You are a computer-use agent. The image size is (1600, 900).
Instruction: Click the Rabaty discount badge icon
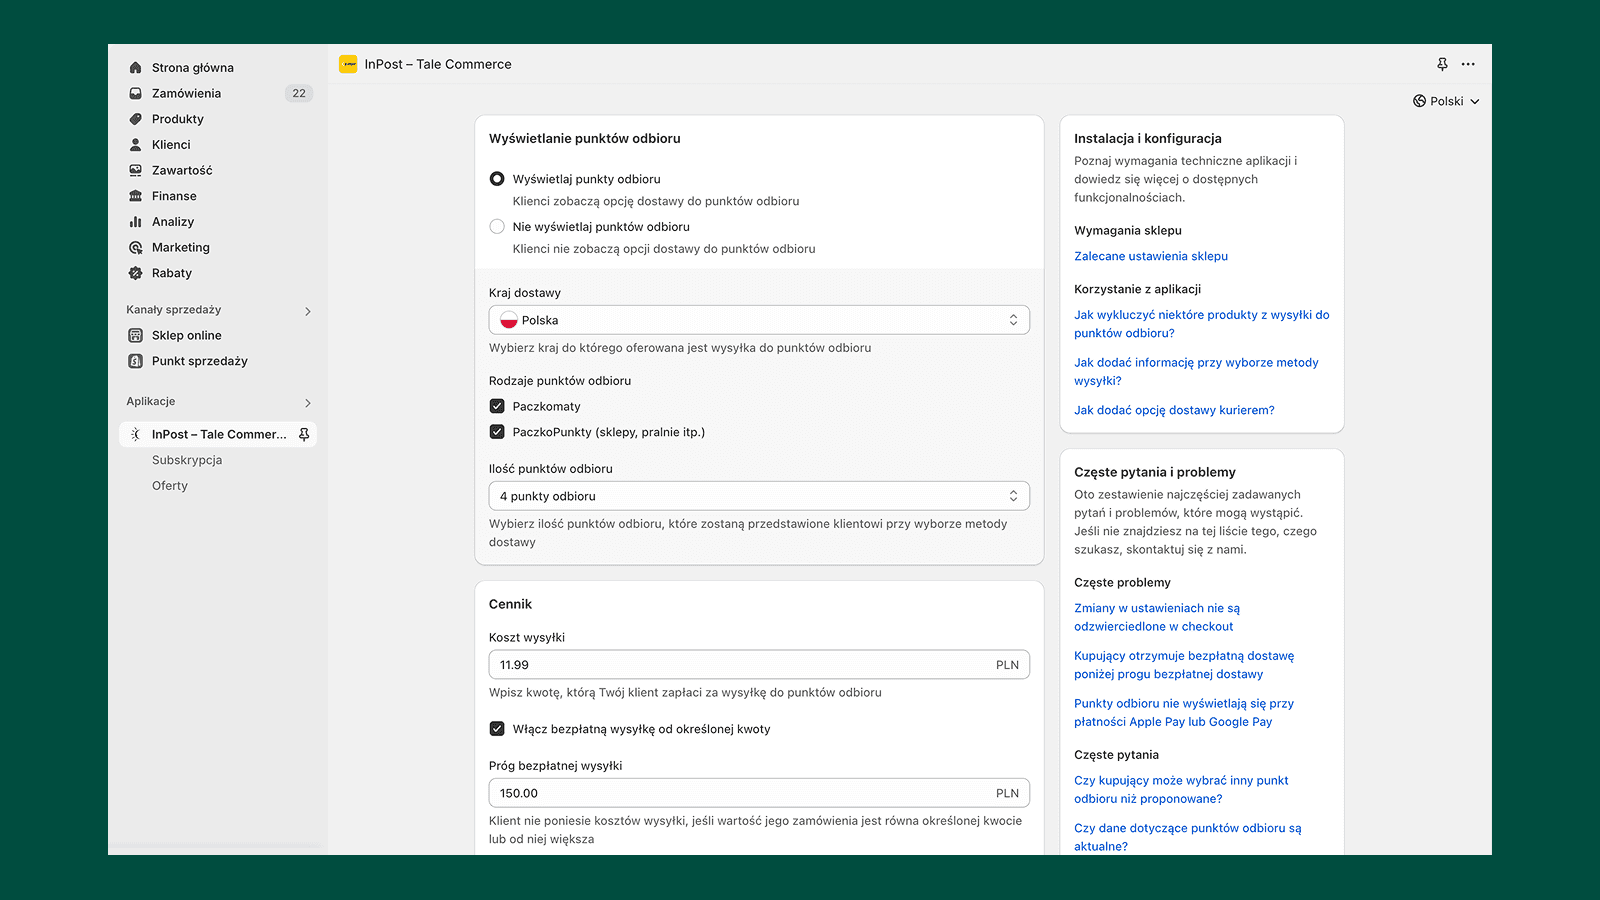click(136, 273)
